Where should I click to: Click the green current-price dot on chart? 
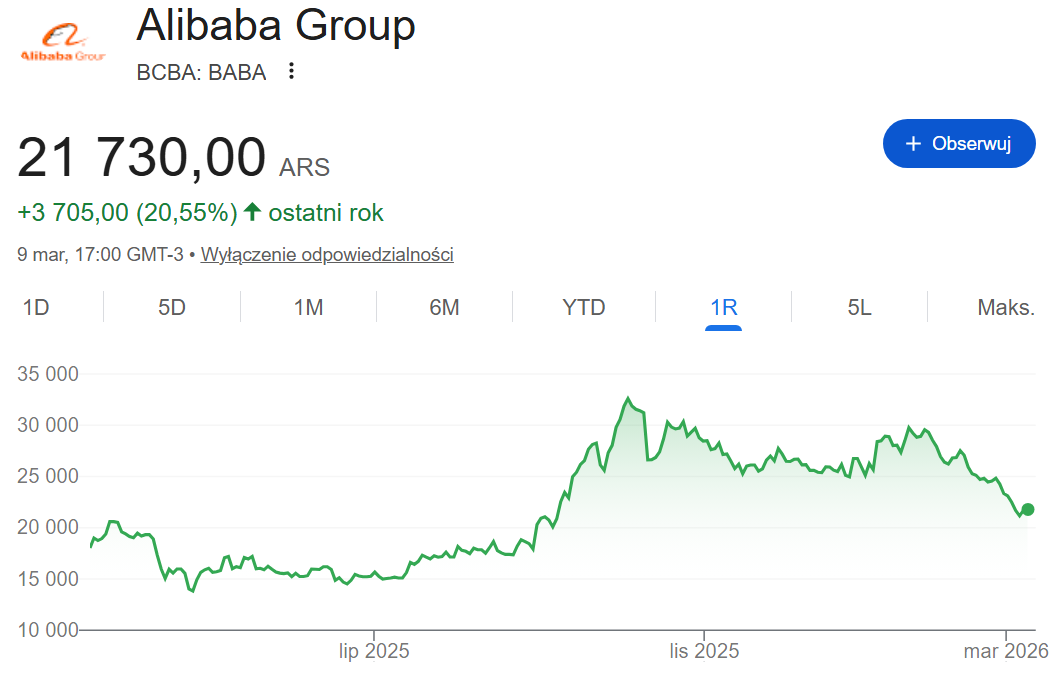click(1027, 510)
